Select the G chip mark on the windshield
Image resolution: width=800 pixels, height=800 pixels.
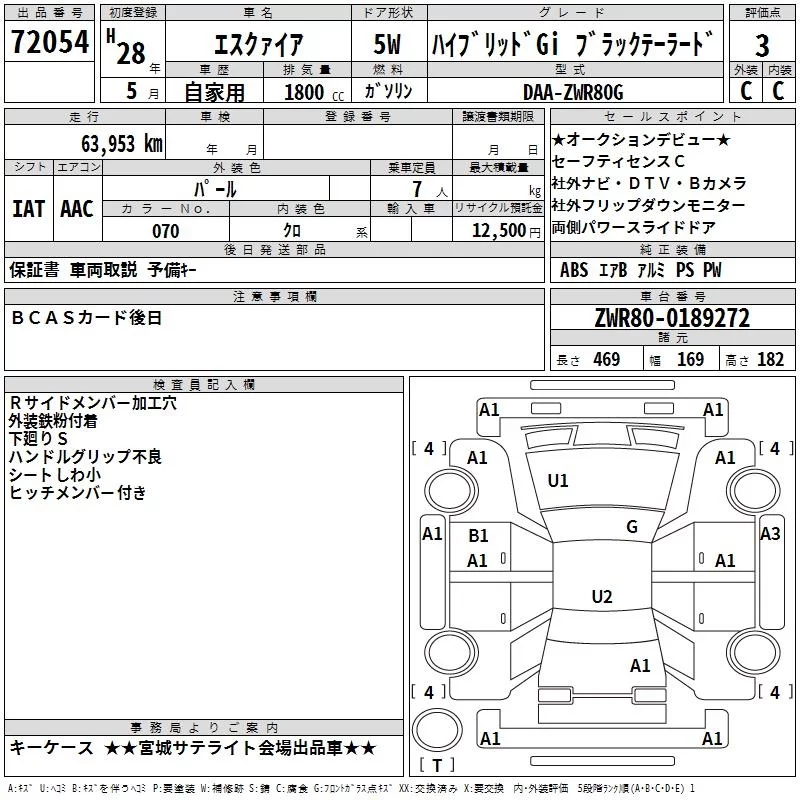[632, 527]
